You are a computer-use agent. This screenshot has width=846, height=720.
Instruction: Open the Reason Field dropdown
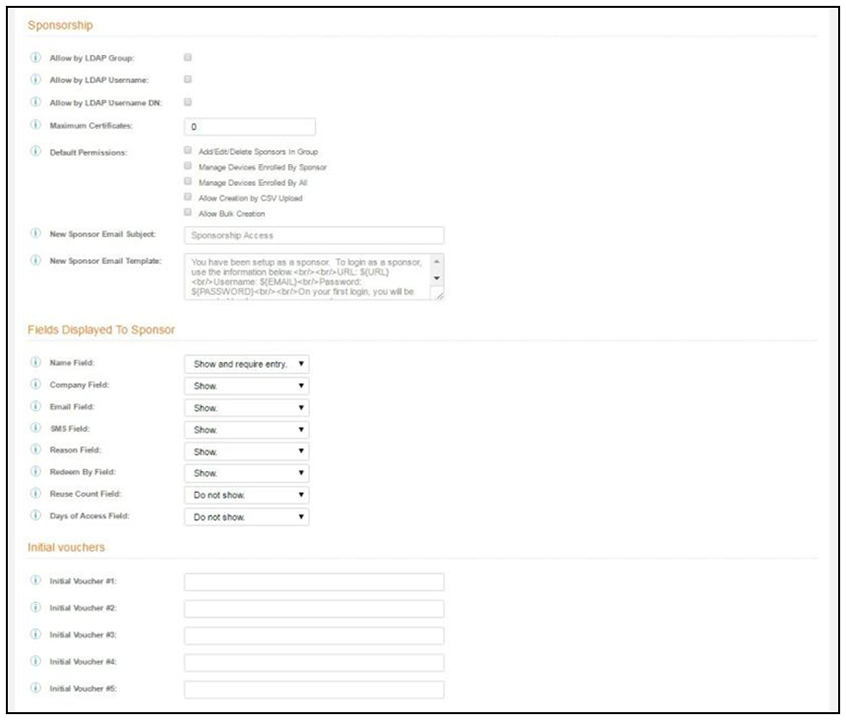[247, 451]
